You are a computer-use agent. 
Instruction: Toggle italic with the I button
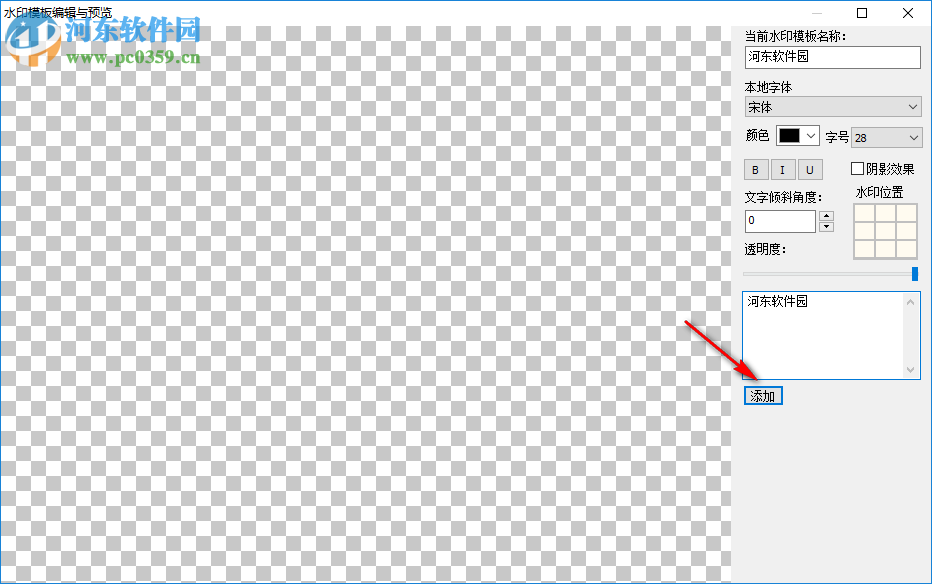[x=782, y=170]
